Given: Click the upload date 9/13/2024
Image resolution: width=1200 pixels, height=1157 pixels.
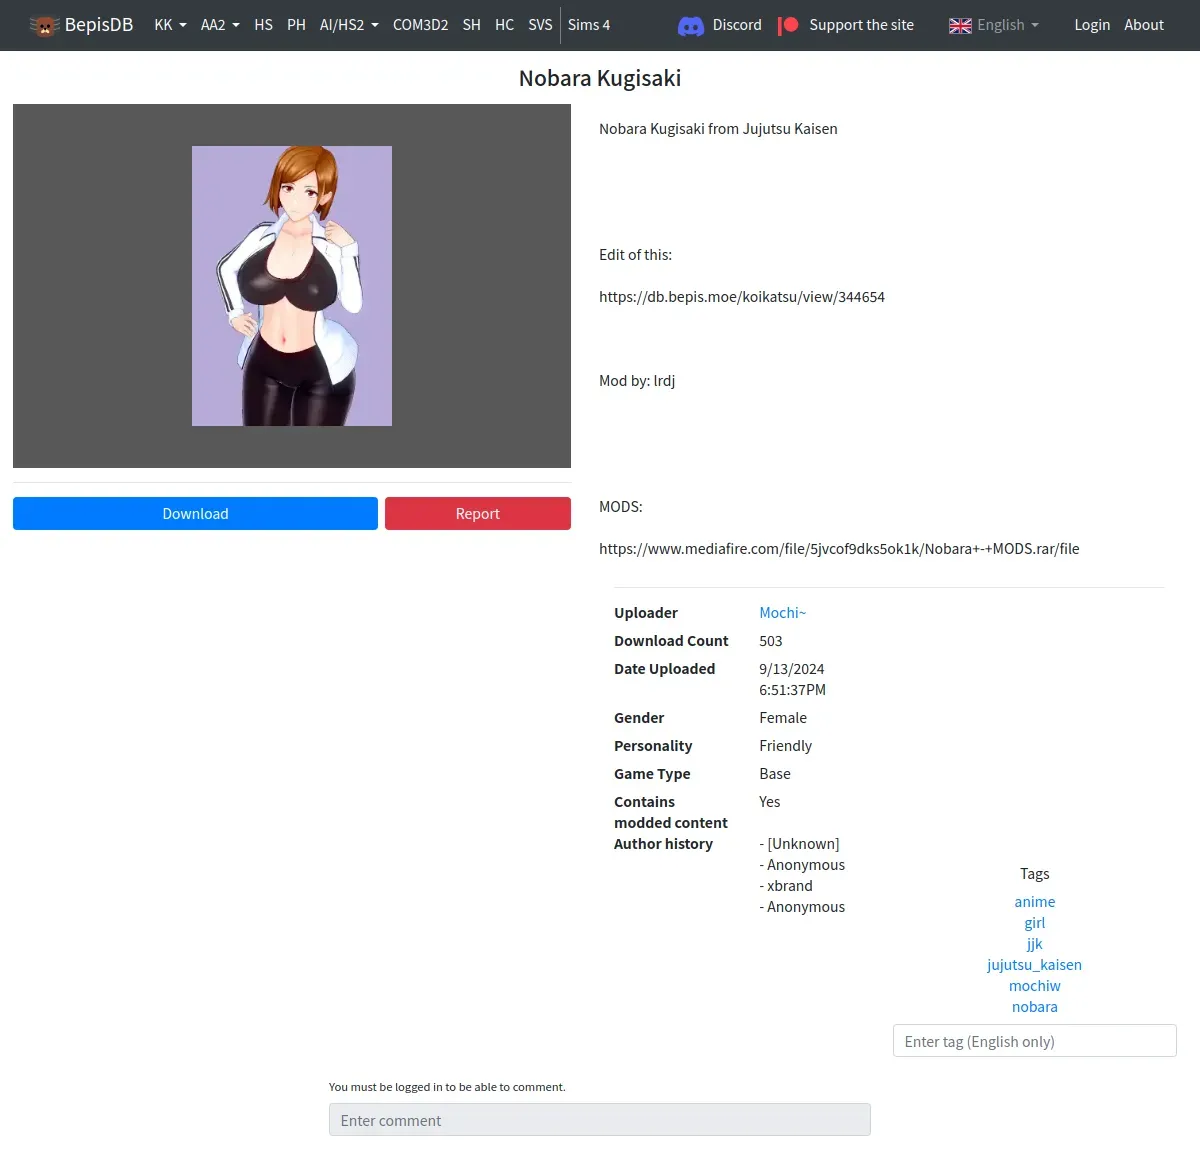Looking at the screenshot, I should point(792,669).
